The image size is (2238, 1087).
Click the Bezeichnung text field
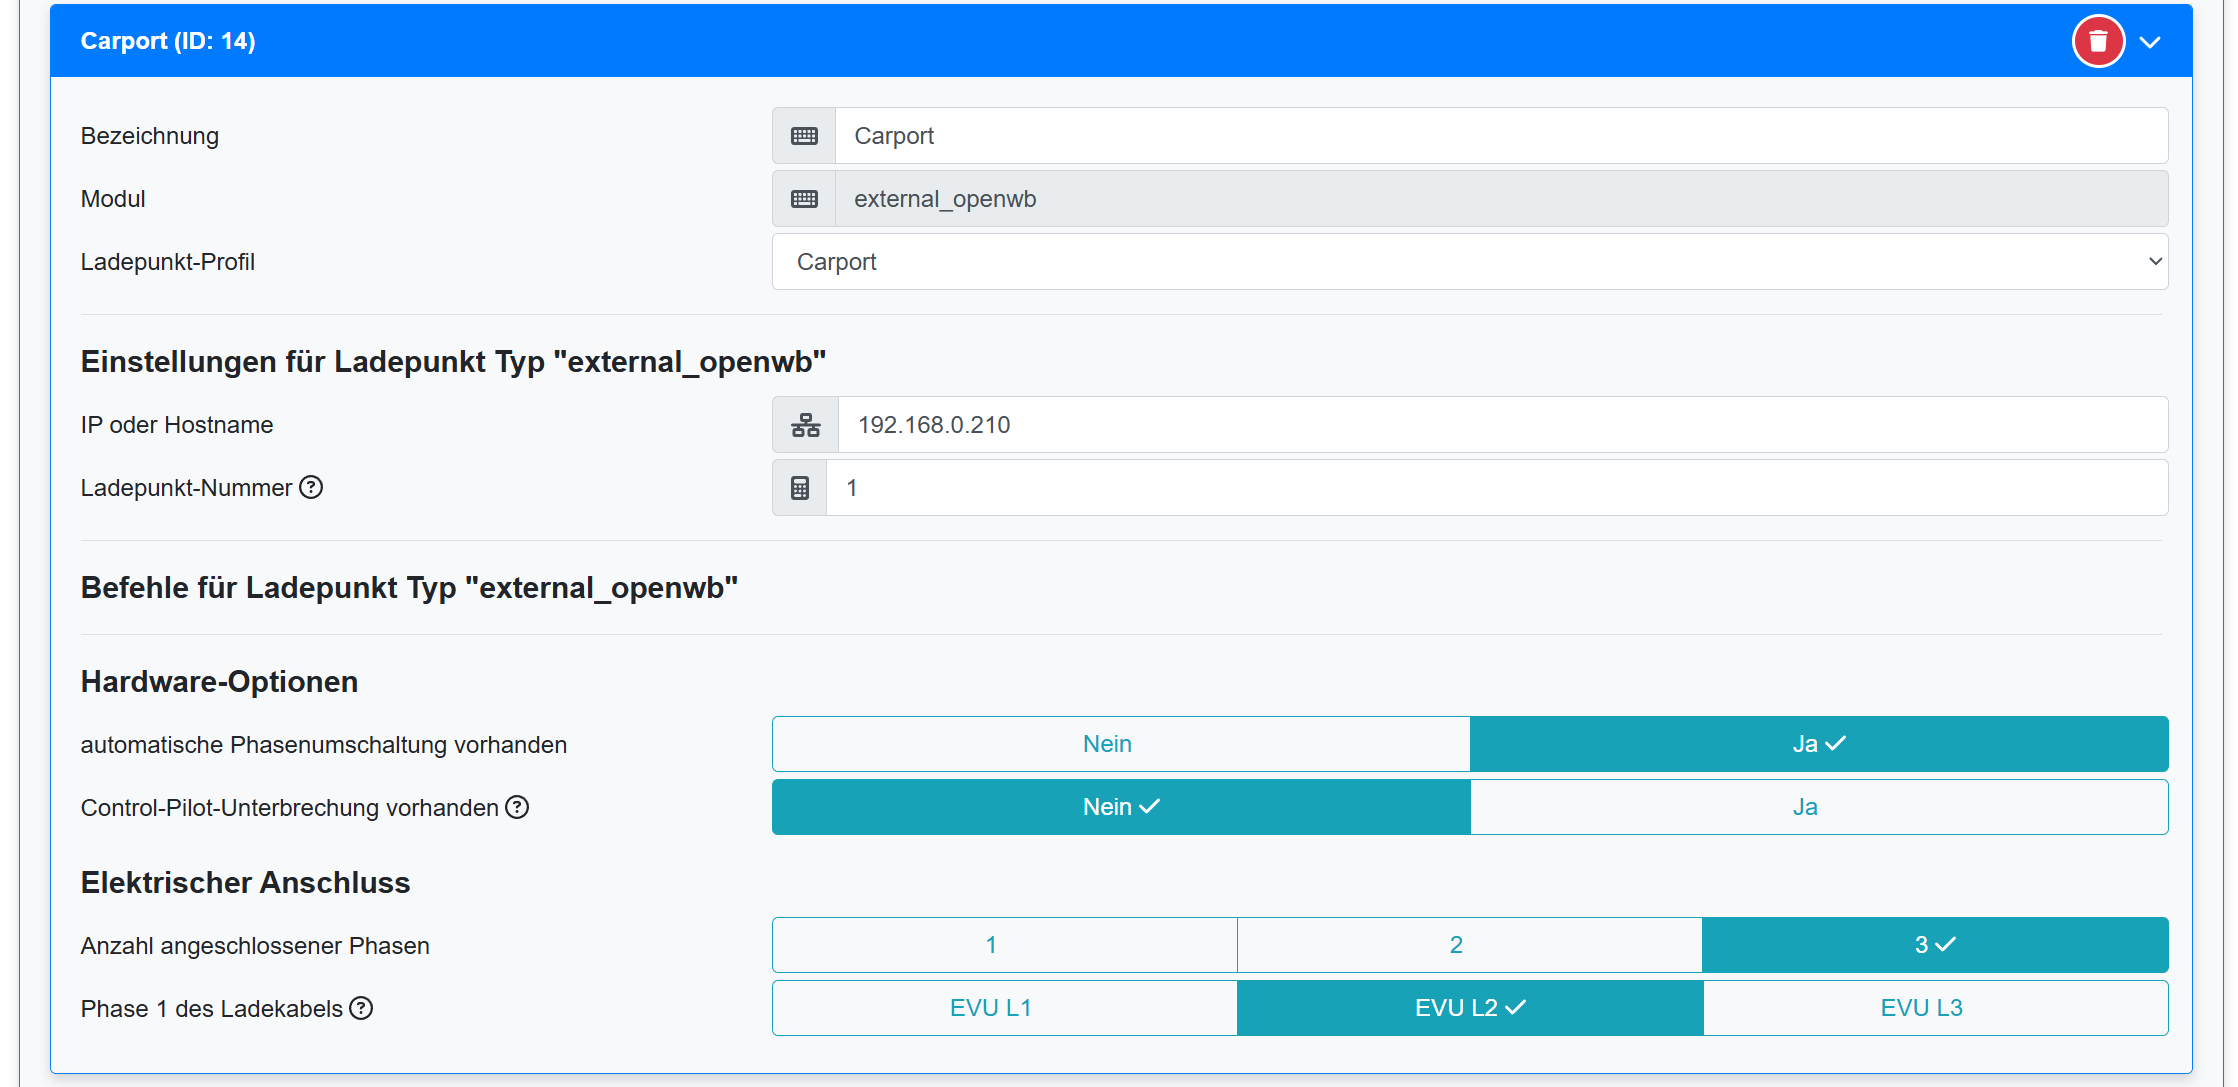1500,136
